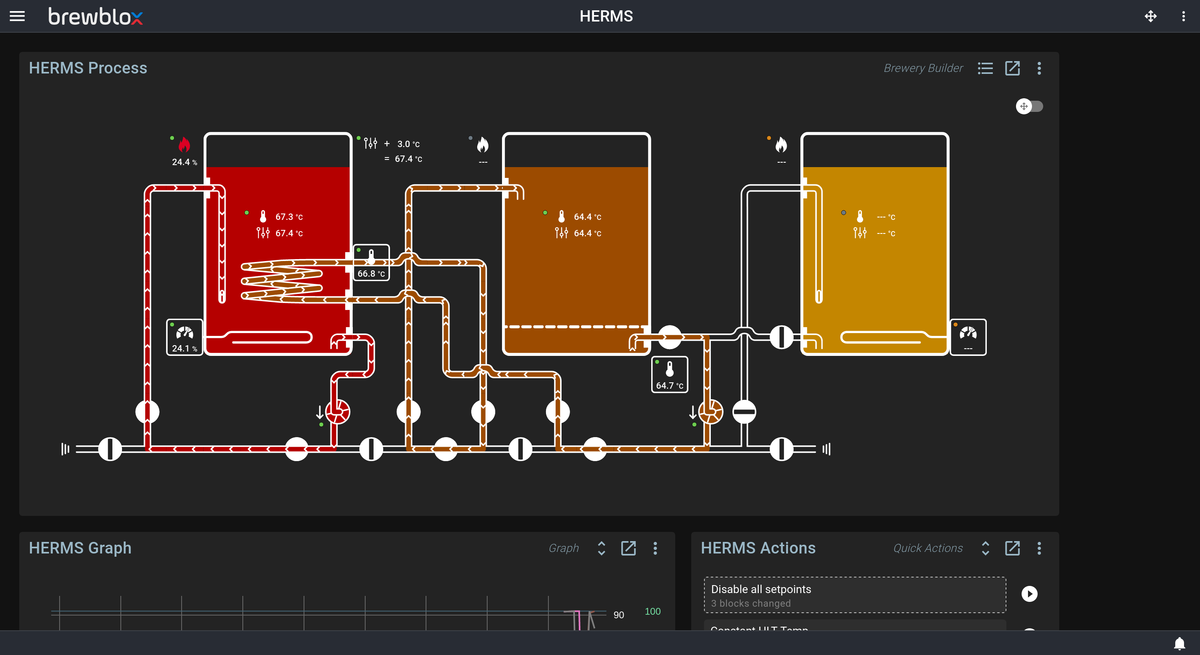Open HERMS Process widget in full dialog
1200x655 pixels.
click(x=1012, y=68)
